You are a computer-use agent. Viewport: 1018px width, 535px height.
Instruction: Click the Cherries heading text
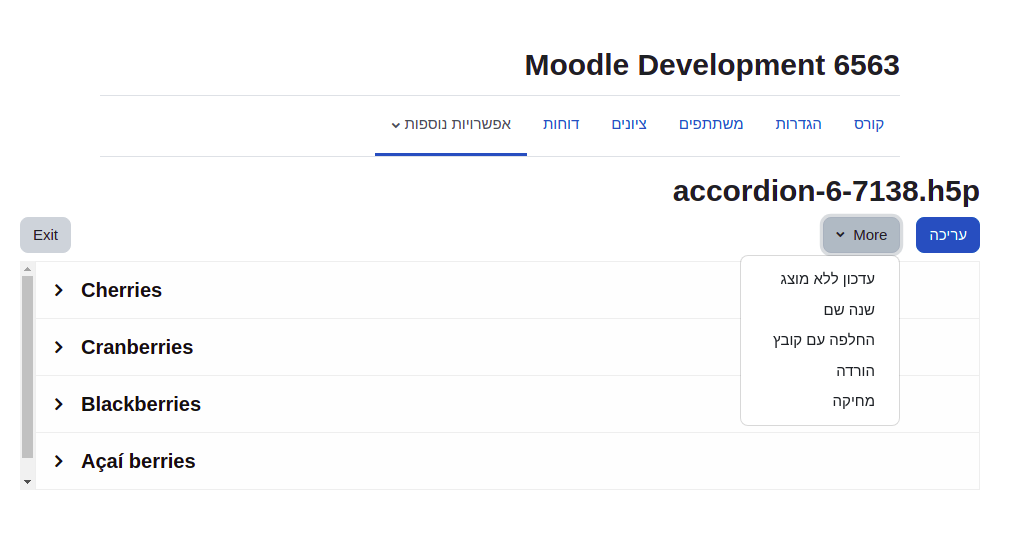pos(121,290)
